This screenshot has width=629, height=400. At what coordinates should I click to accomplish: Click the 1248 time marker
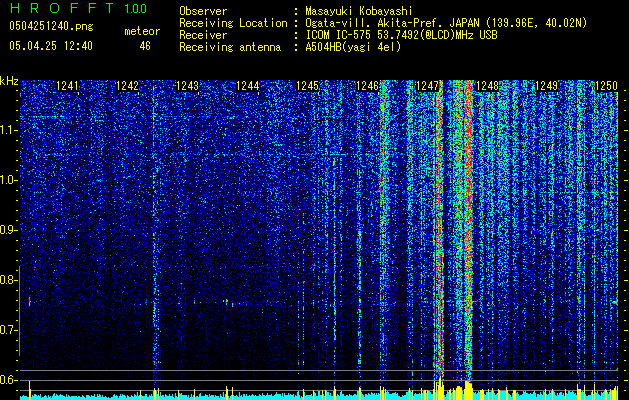487,86
